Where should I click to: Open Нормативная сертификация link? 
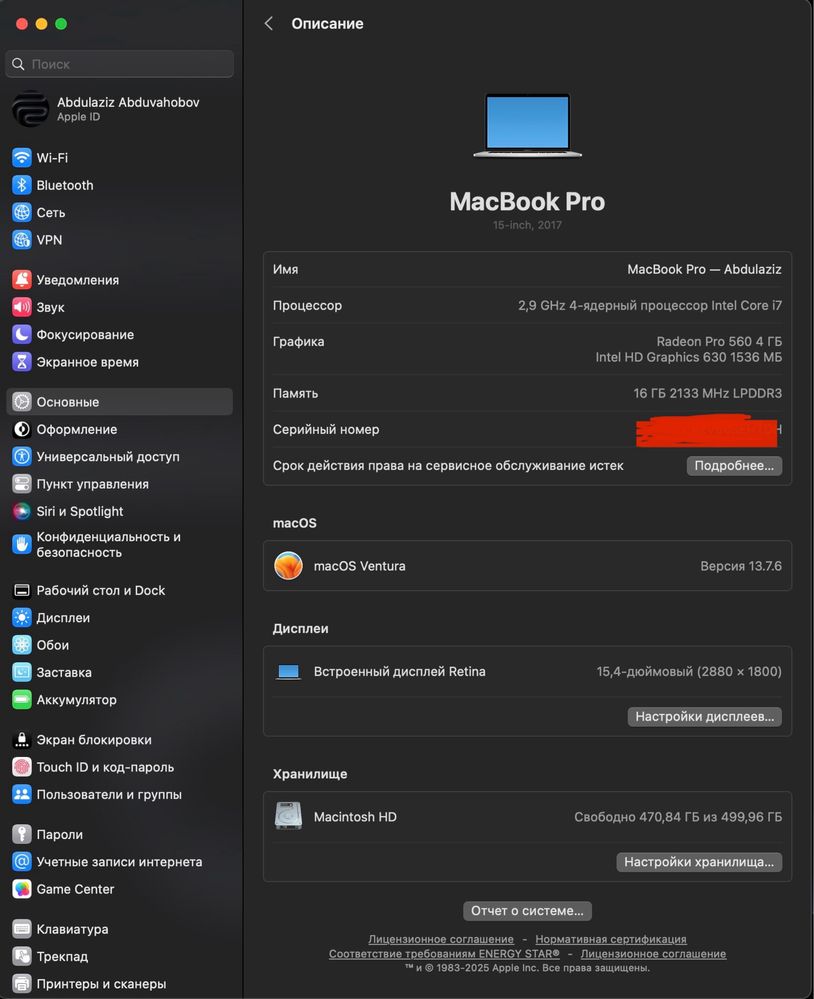(611, 939)
